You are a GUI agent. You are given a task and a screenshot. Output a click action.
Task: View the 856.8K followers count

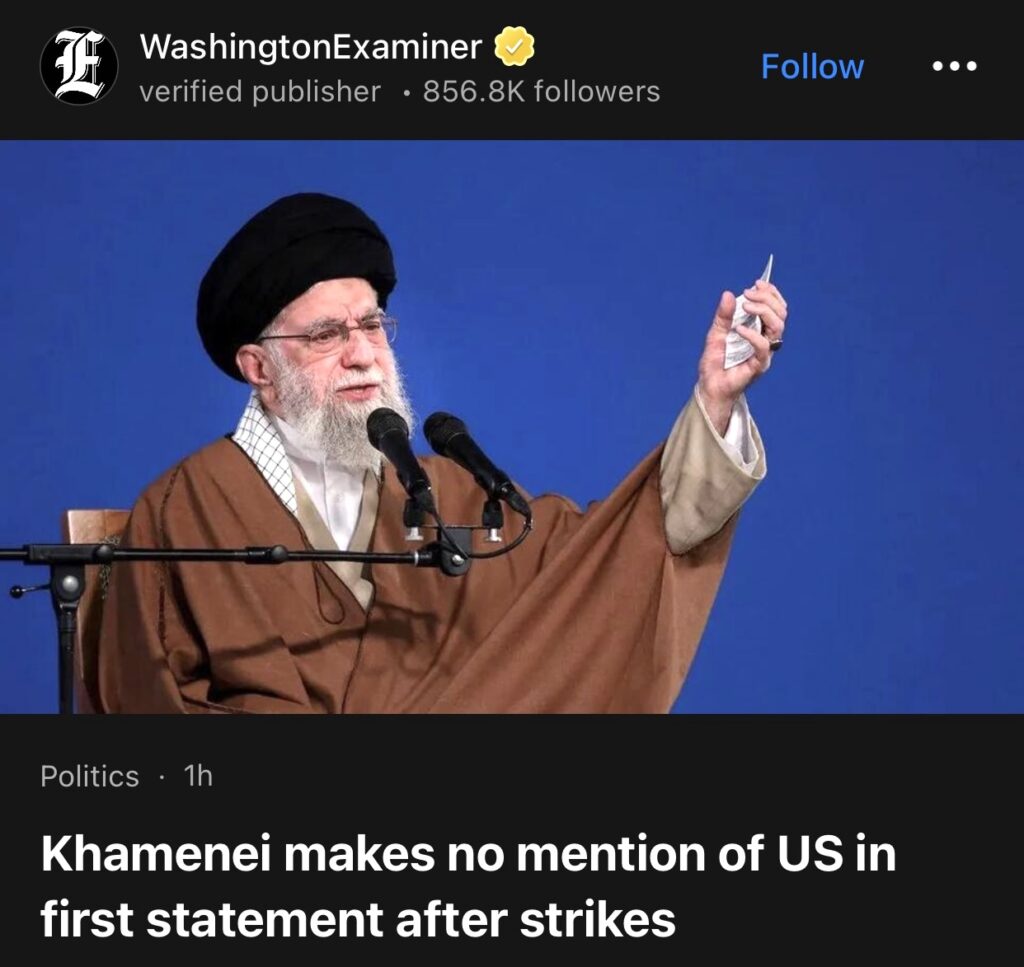tap(541, 91)
